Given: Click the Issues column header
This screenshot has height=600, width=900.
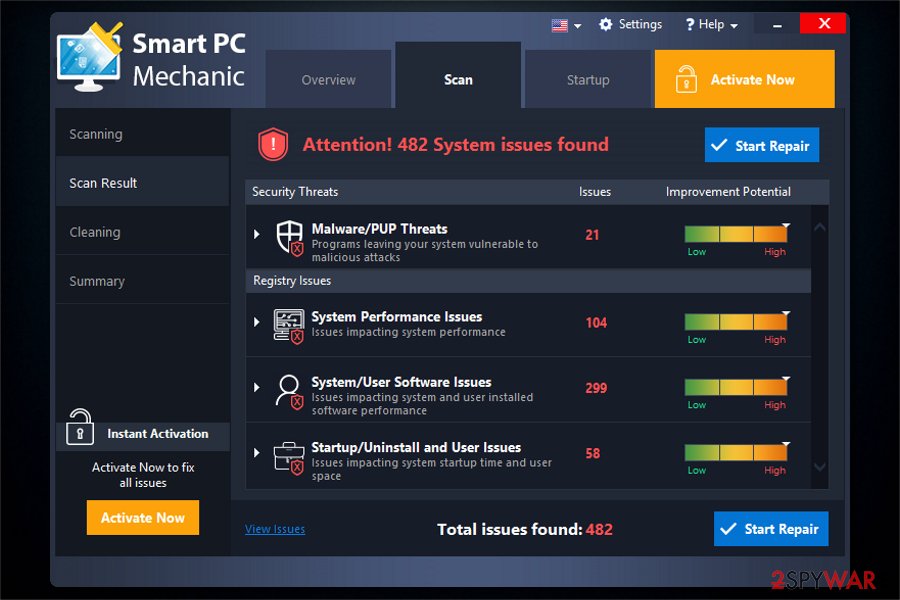Looking at the screenshot, I should click(x=595, y=192).
